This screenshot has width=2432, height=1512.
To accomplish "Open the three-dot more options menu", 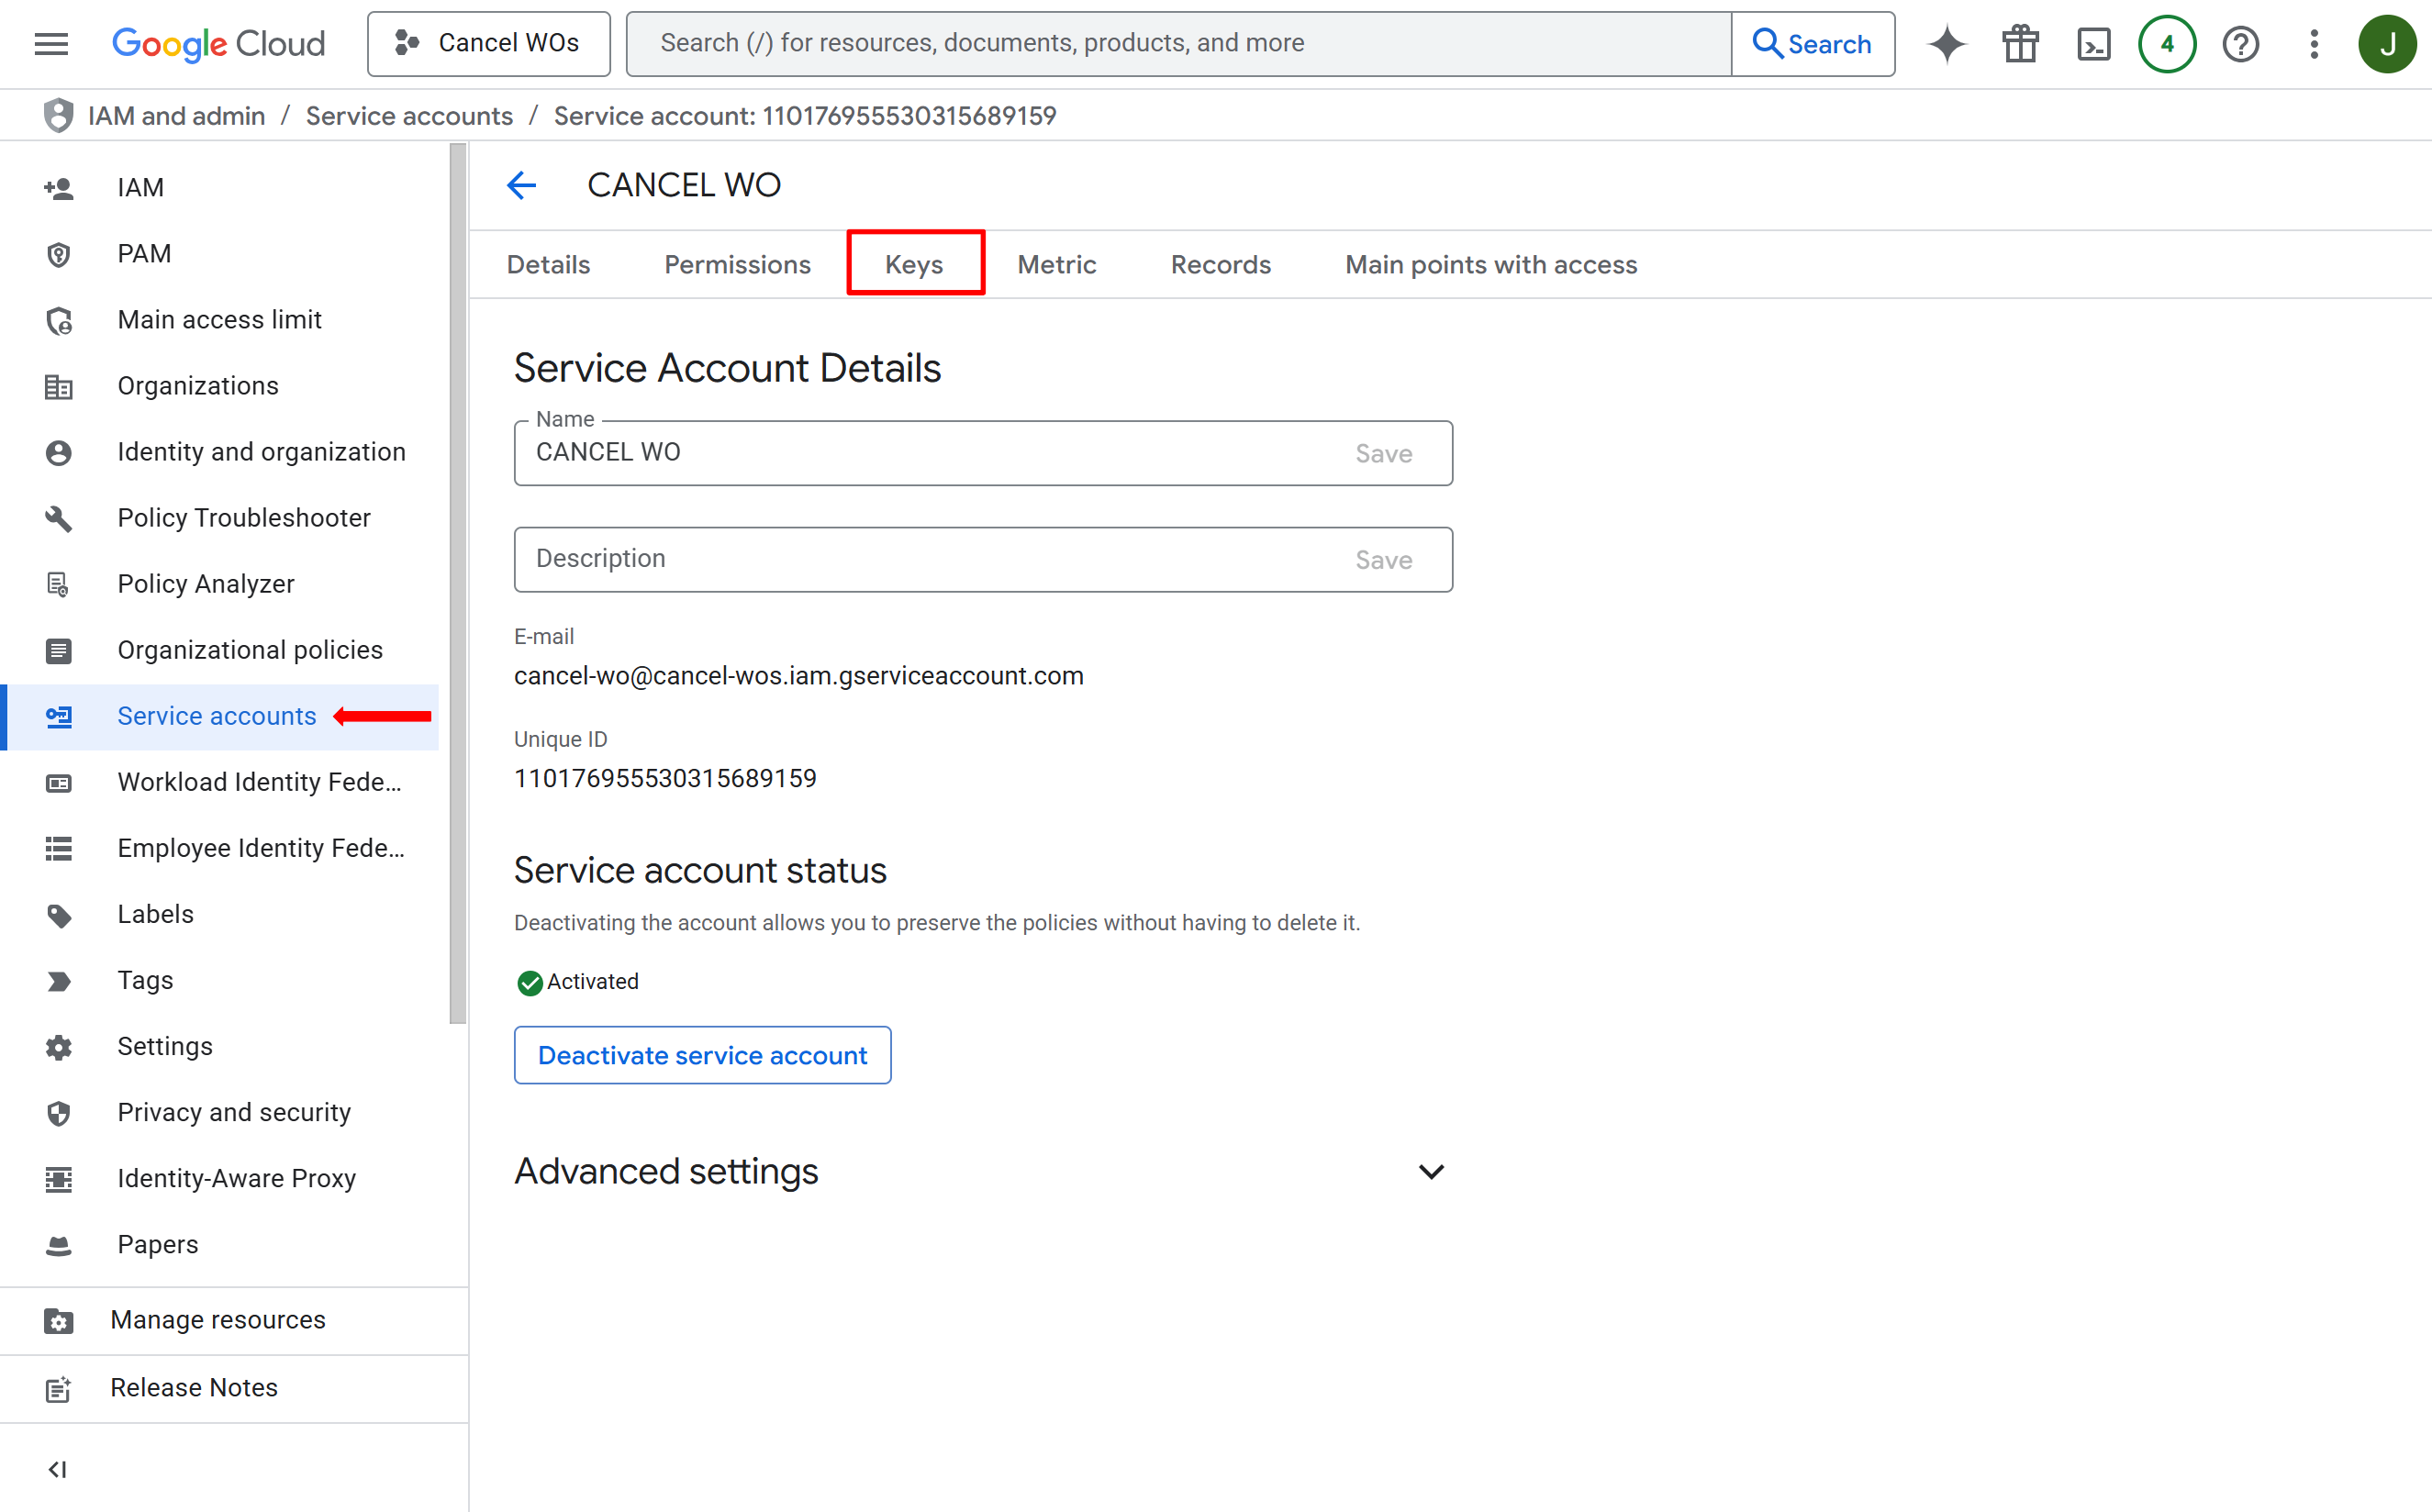I will tap(2313, 44).
